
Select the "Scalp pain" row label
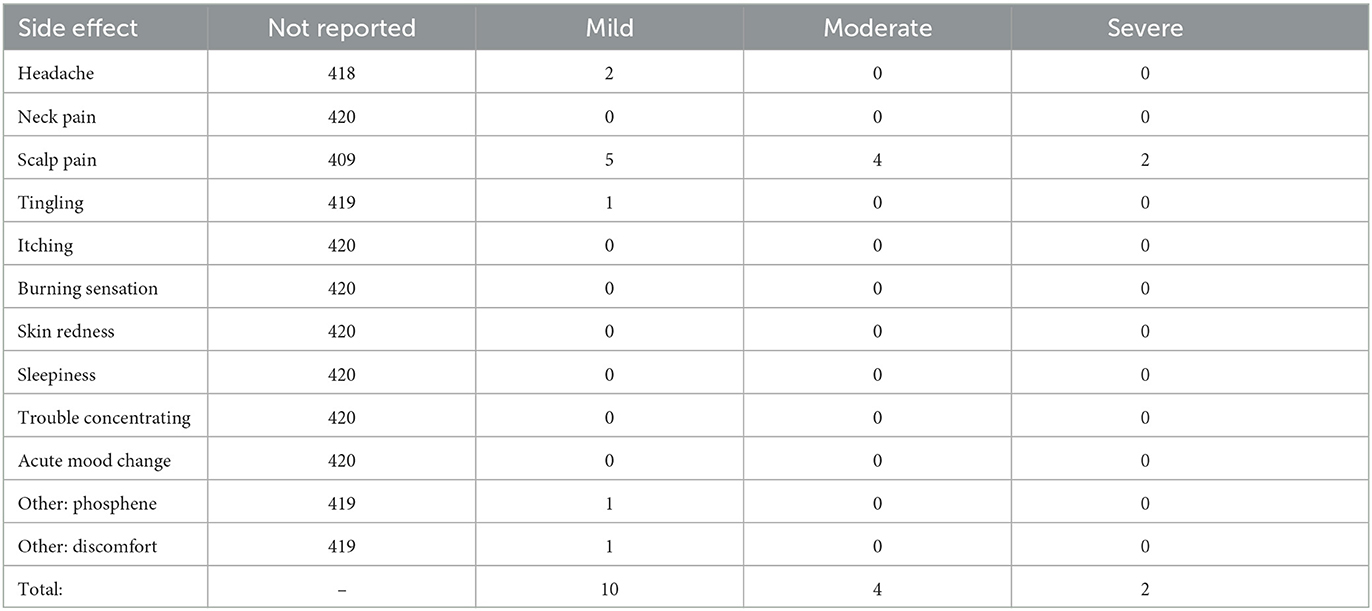click(x=57, y=160)
